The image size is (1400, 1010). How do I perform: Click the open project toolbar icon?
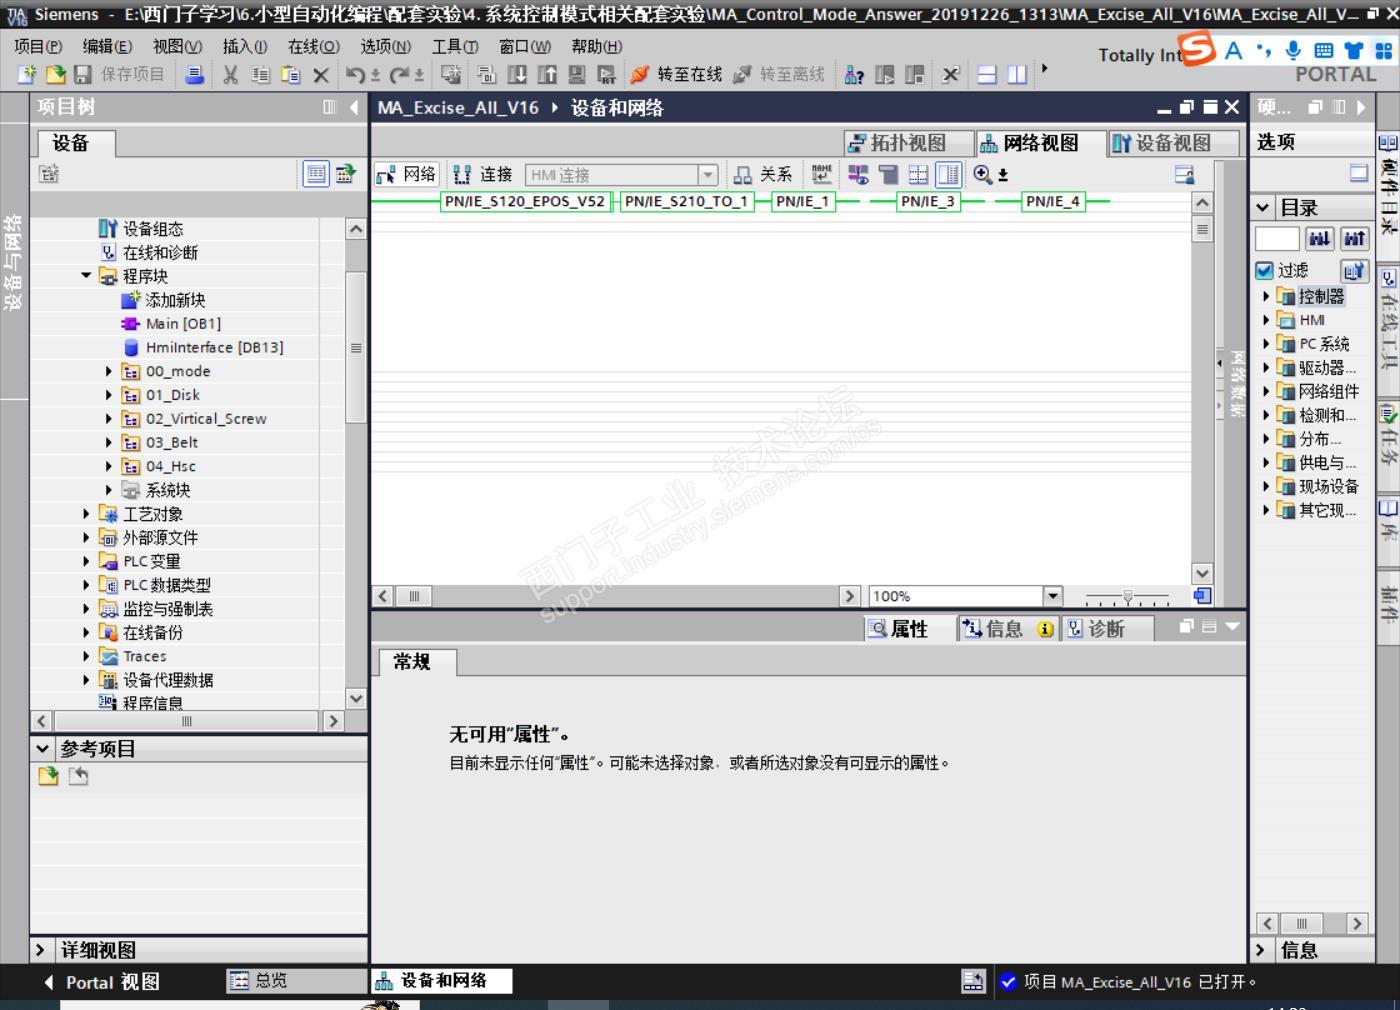(55, 75)
